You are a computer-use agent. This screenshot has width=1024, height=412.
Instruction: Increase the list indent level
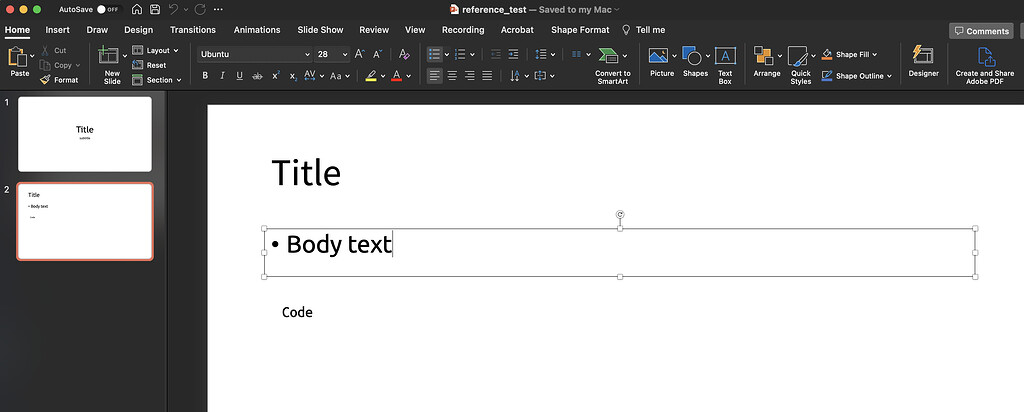click(513, 54)
